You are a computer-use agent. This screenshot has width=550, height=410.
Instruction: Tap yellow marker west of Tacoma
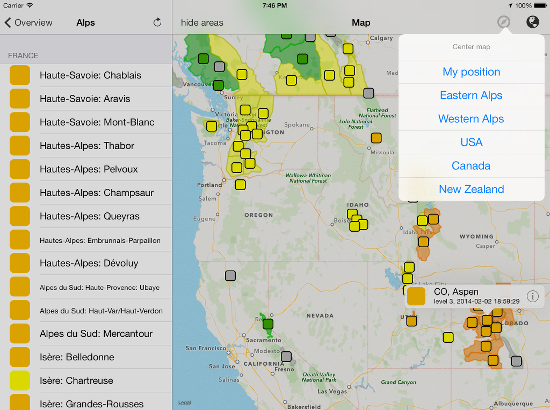(212, 126)
